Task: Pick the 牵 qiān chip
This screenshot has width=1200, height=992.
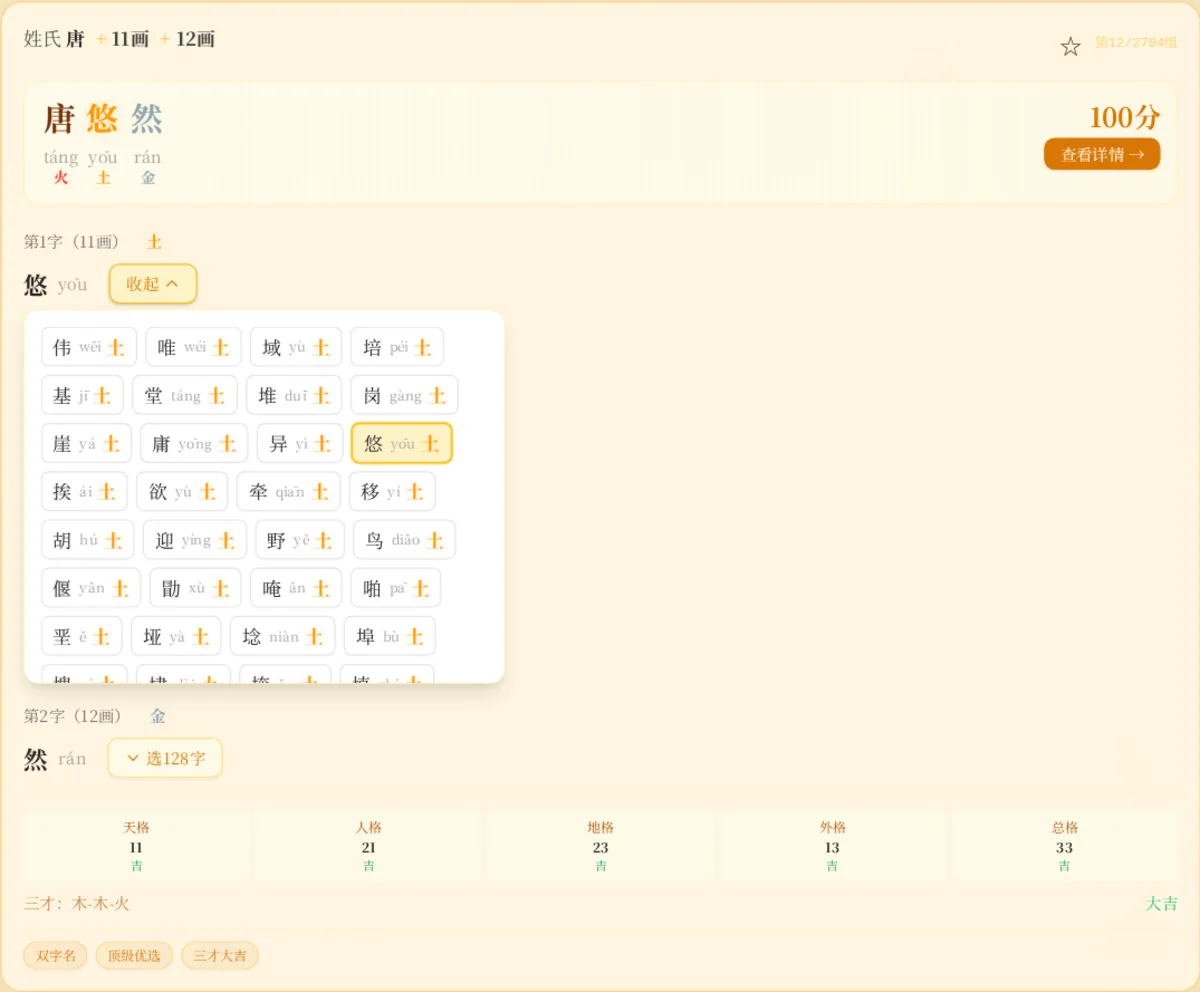Action: pos(288,491)
